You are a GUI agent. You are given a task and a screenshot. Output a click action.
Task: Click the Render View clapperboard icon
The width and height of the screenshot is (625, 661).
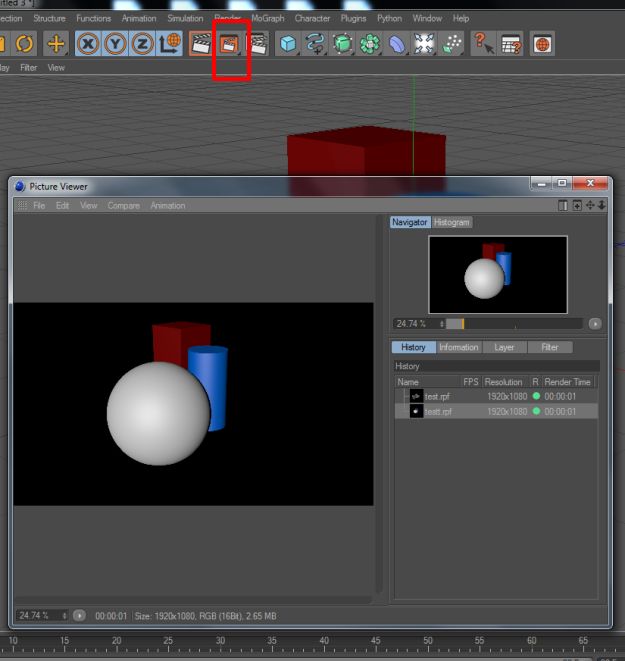click(x=201, y=44)
